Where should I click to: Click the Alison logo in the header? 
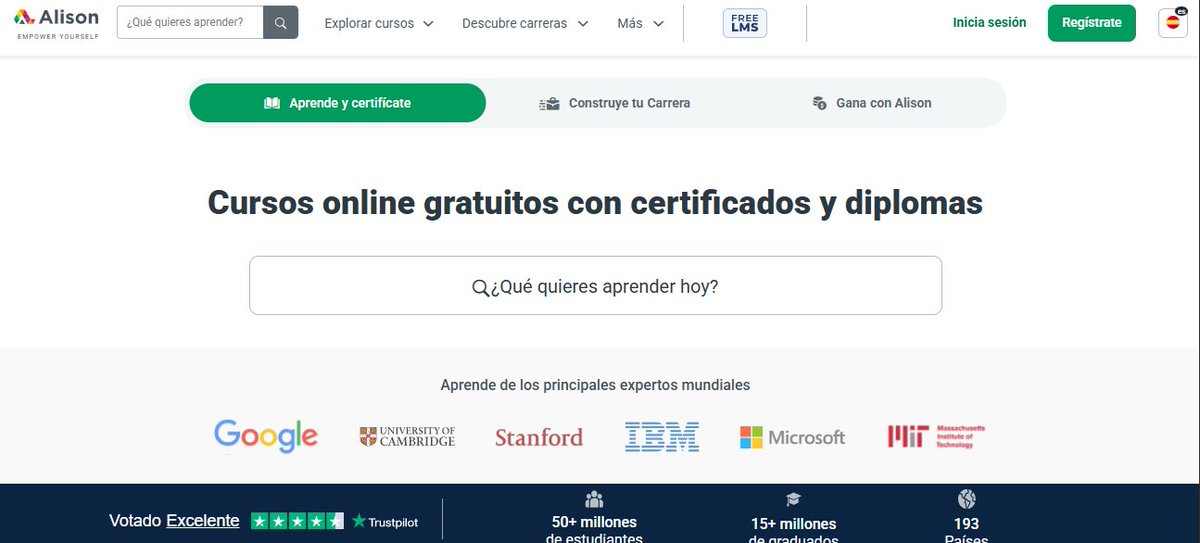click(x=57, y=22)
